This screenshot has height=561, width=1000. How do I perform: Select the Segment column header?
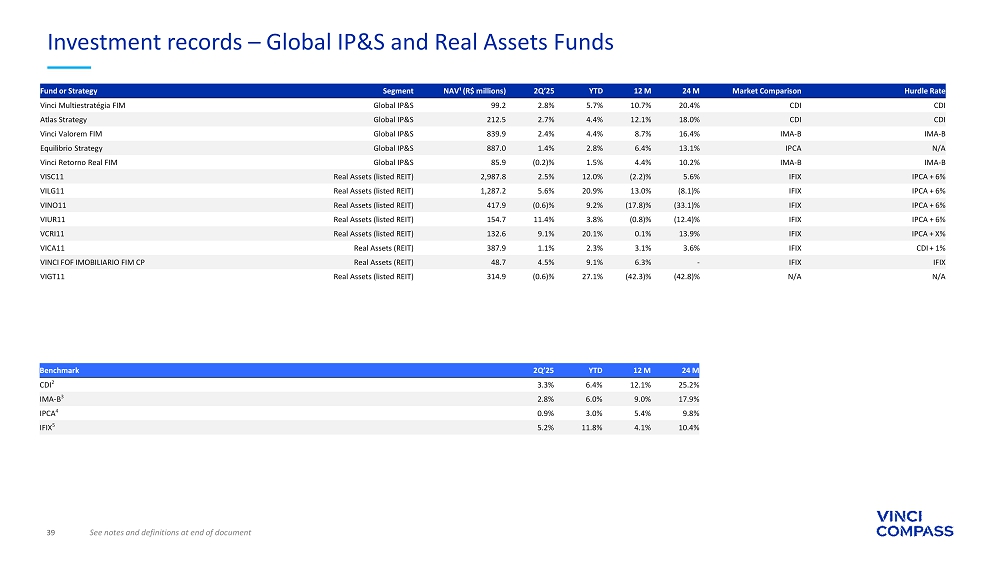click(398, 91)
